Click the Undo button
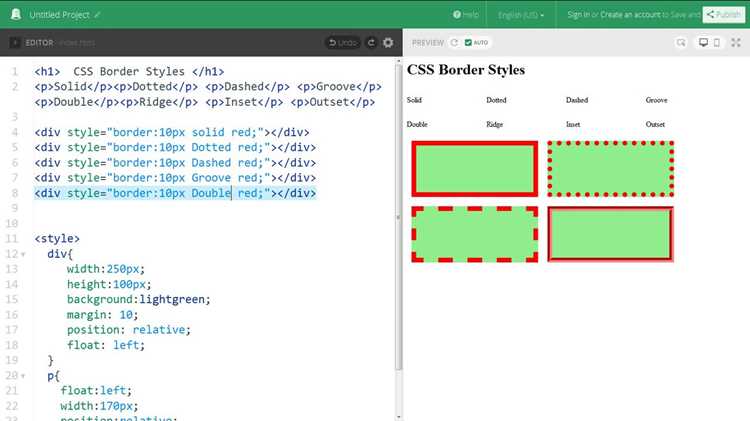The height and width of the screenshot is (421, 750). coord(343,43)
